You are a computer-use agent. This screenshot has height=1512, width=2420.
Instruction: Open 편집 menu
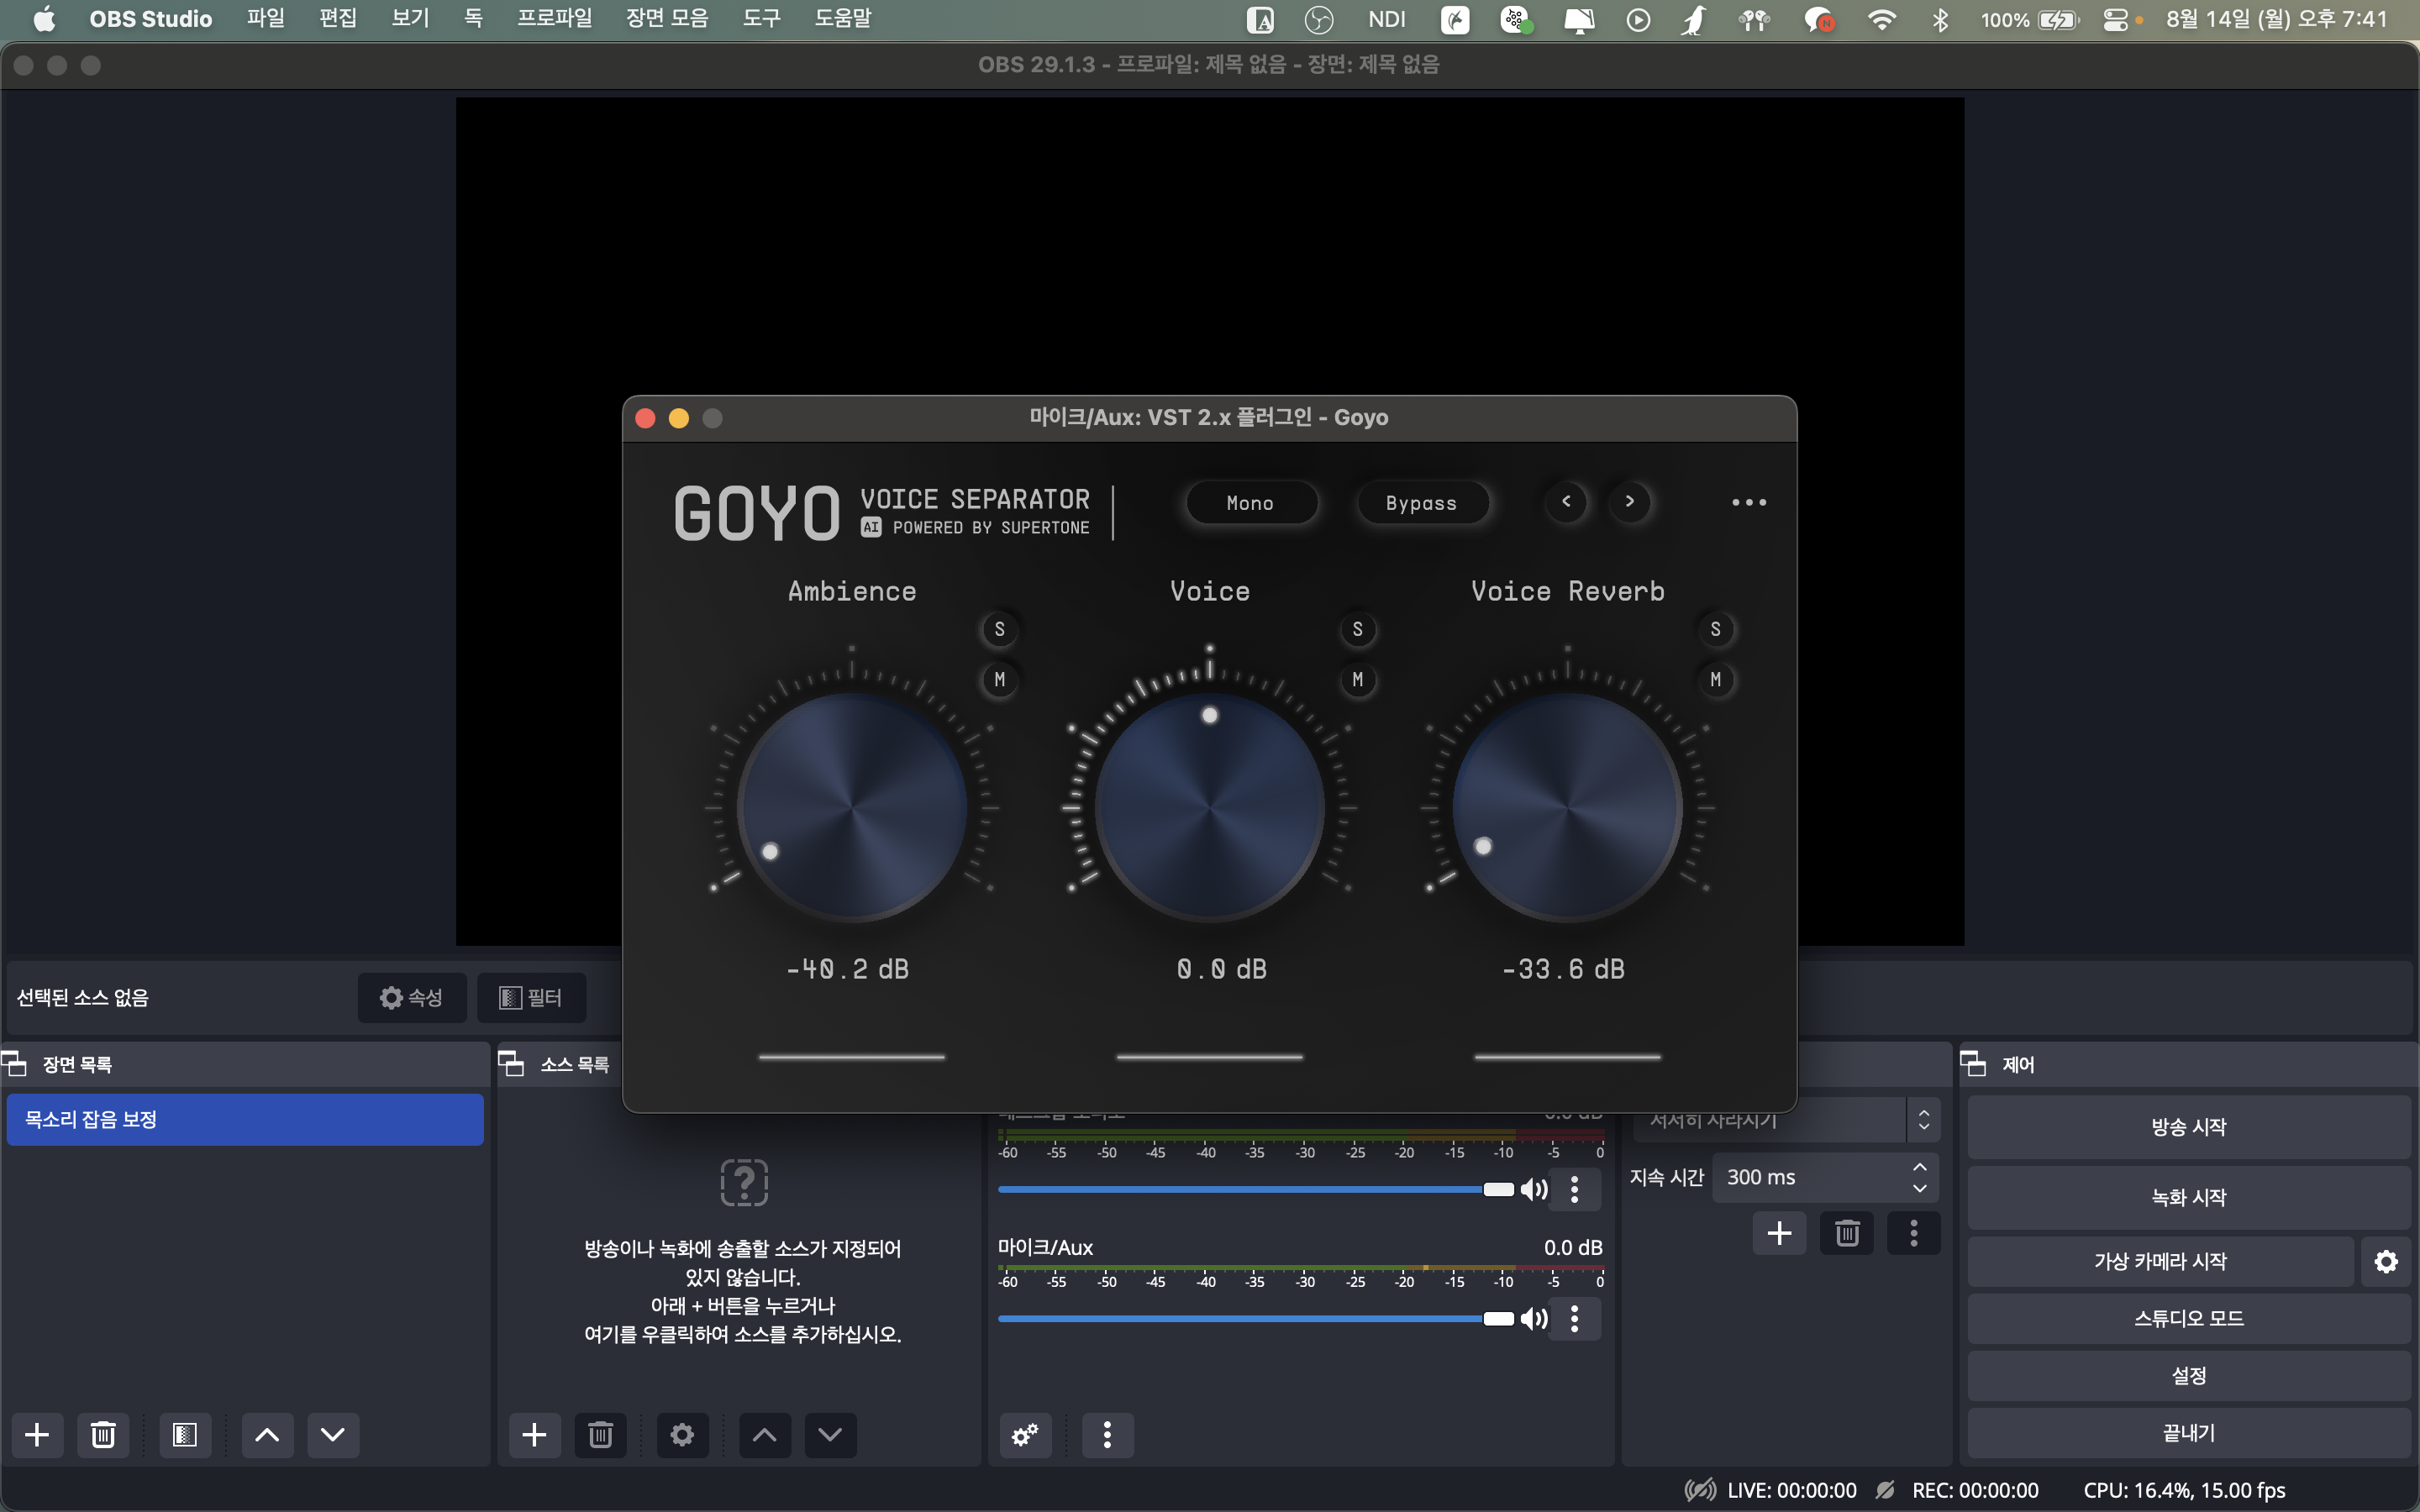(x=338, y=19)
